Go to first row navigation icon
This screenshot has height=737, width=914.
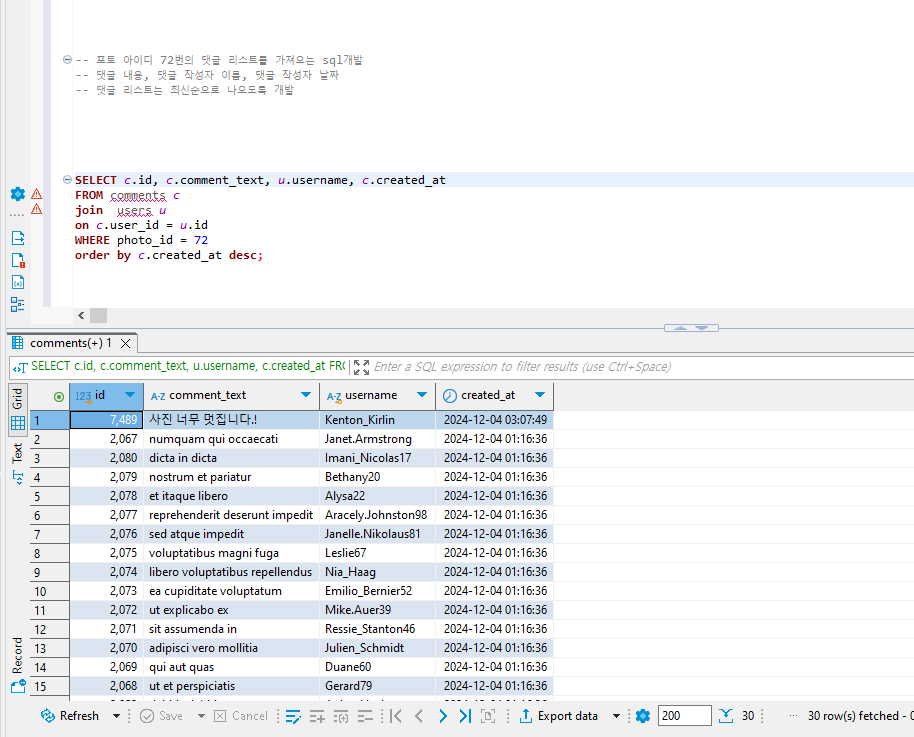click(x=396, y=716)
